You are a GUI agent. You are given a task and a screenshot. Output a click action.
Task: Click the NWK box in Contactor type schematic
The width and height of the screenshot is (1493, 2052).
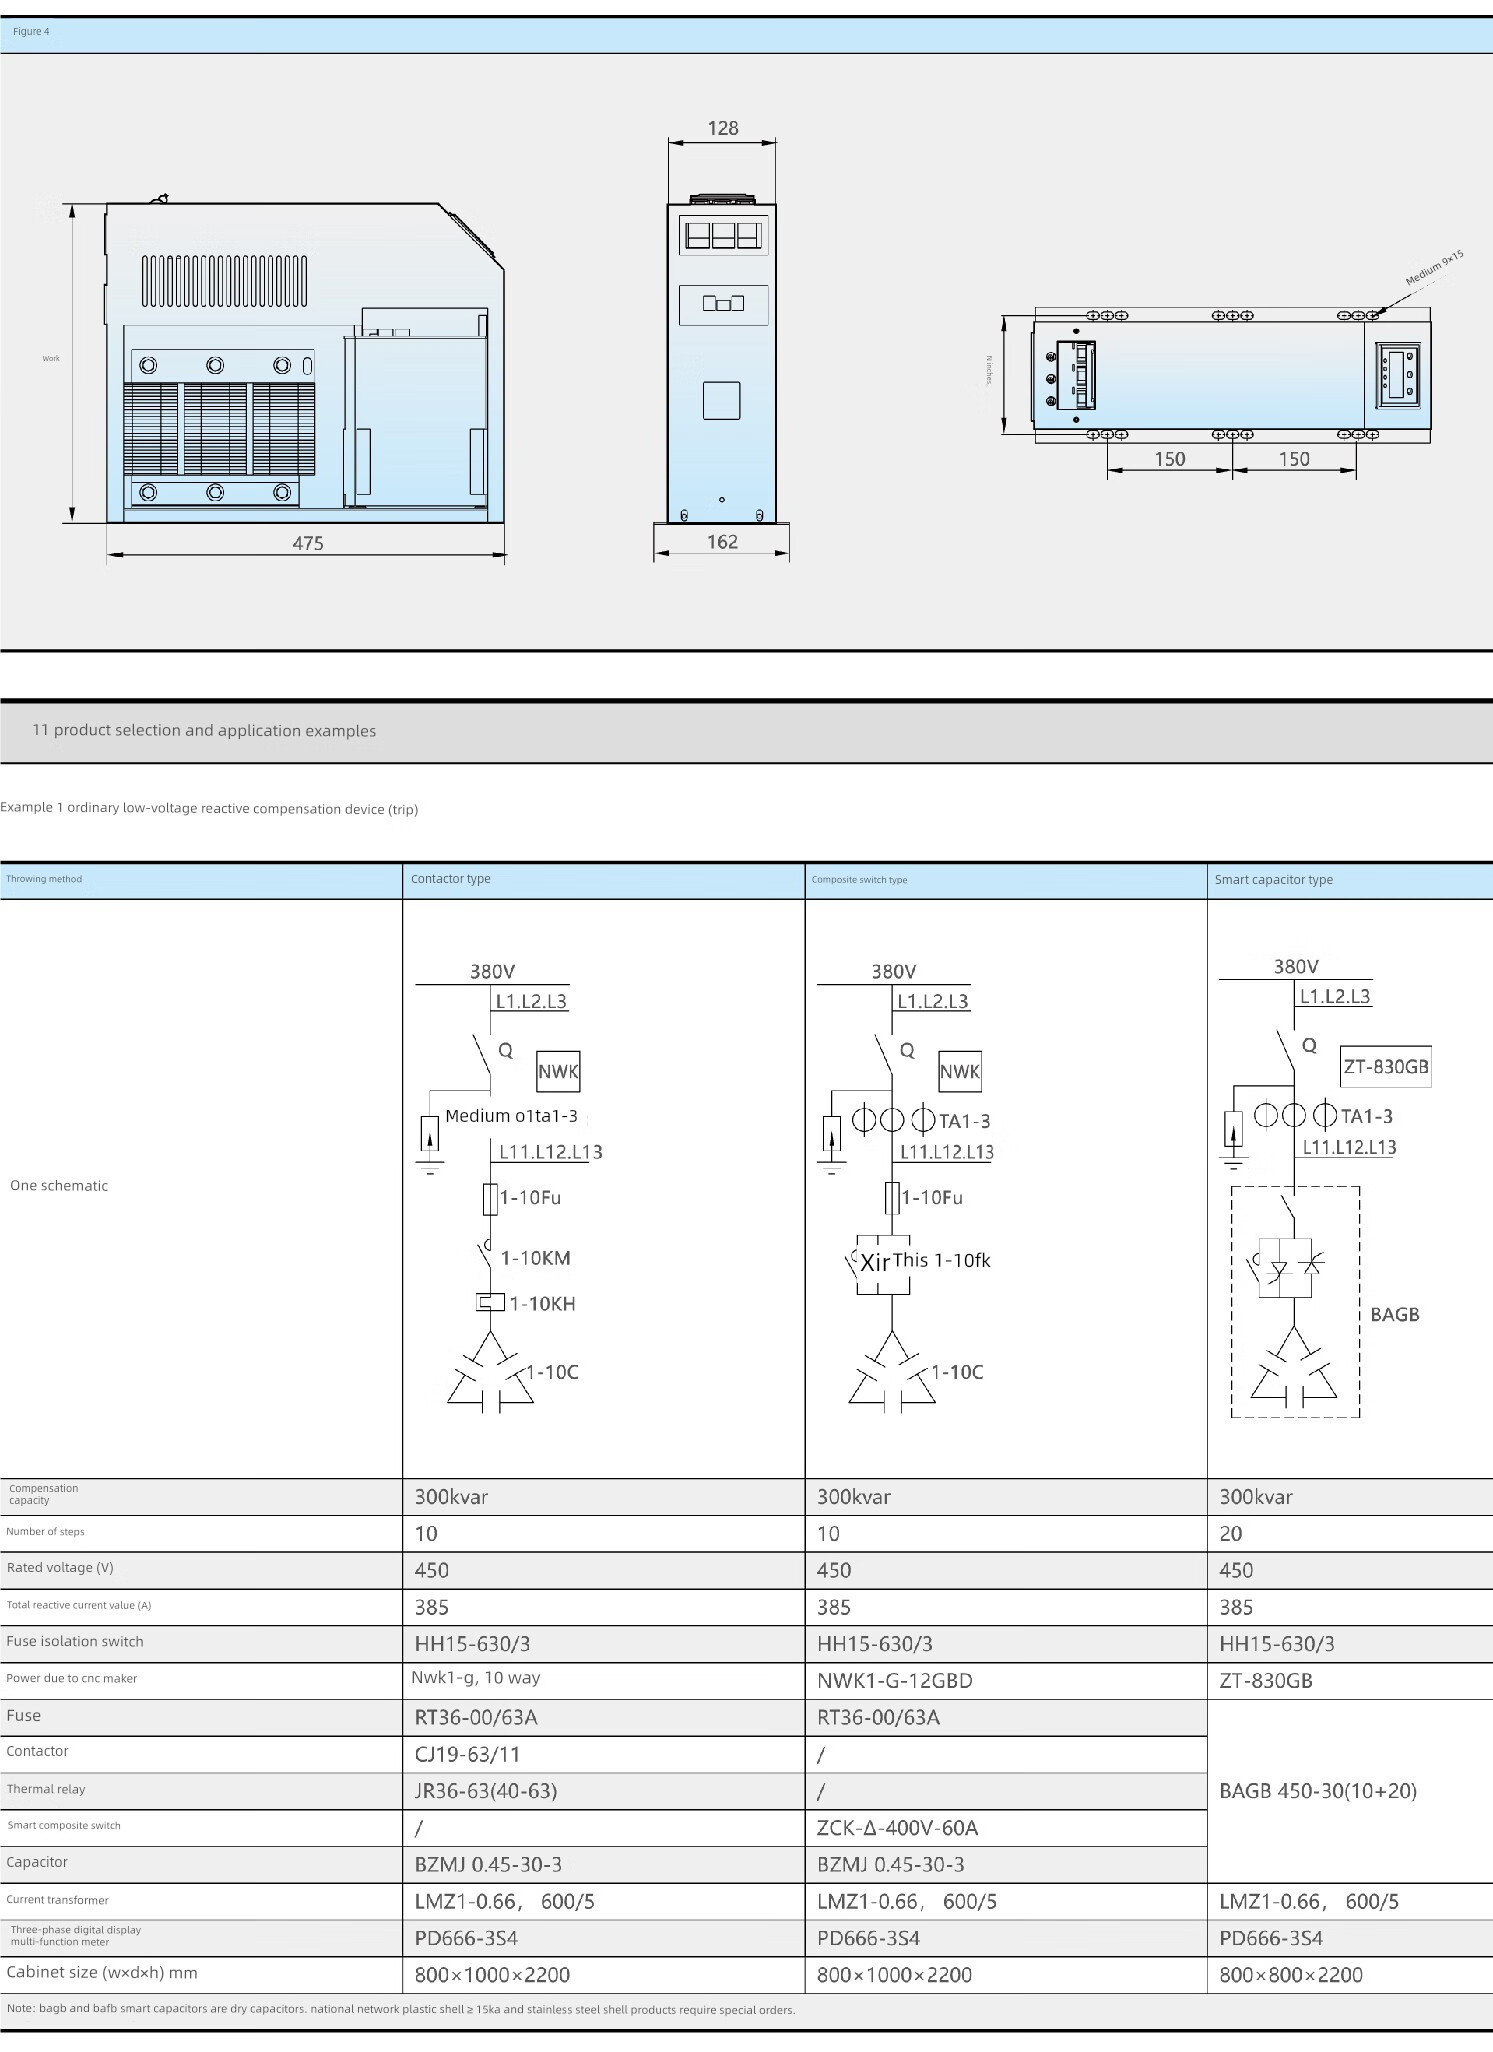click(558, 1071)
